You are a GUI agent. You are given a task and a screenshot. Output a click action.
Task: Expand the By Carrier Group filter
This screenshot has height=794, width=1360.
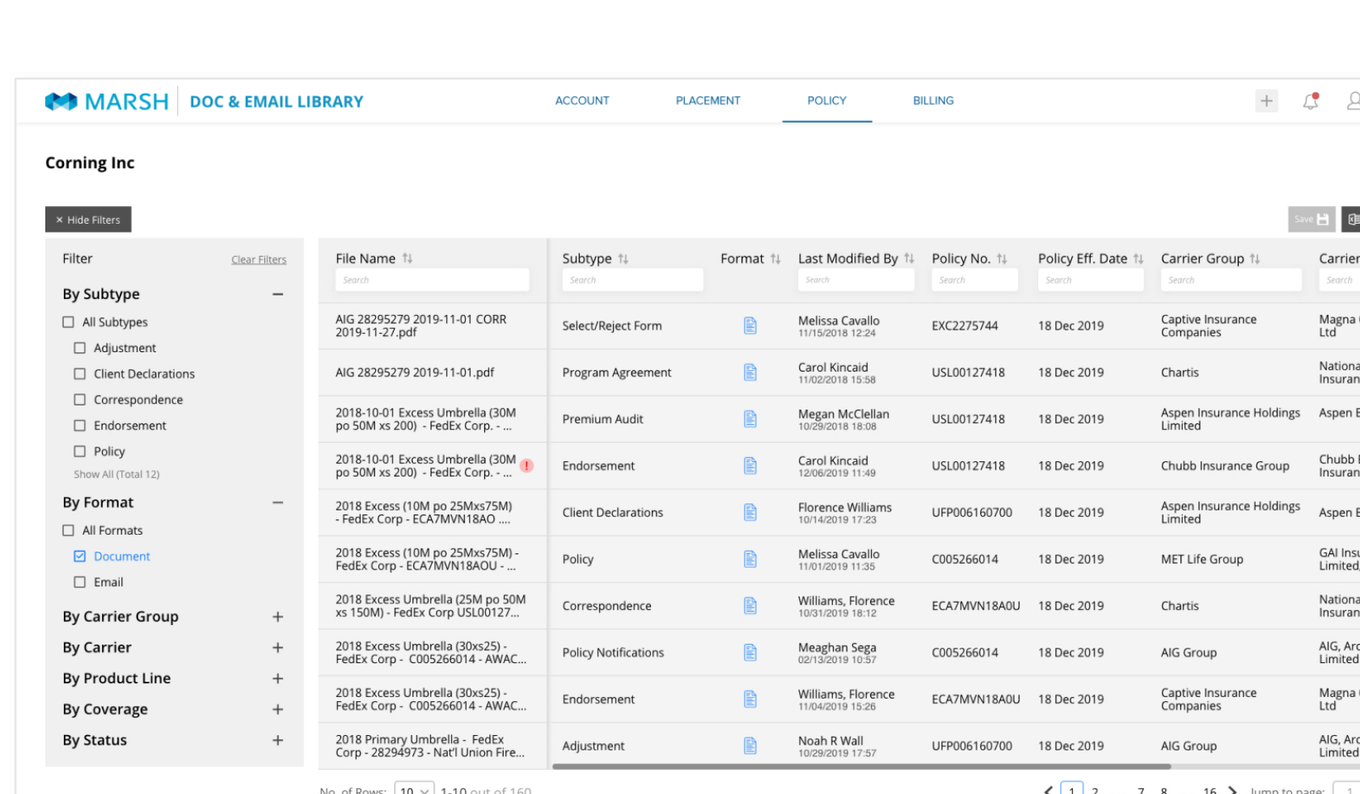click(x=278, y=617)
